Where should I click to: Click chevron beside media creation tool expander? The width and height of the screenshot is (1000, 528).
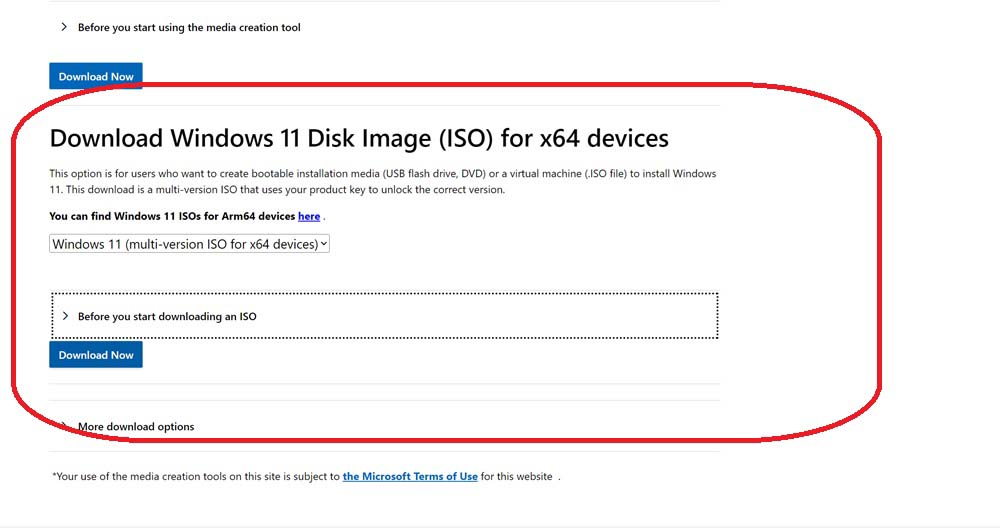(x=65, y=28)
